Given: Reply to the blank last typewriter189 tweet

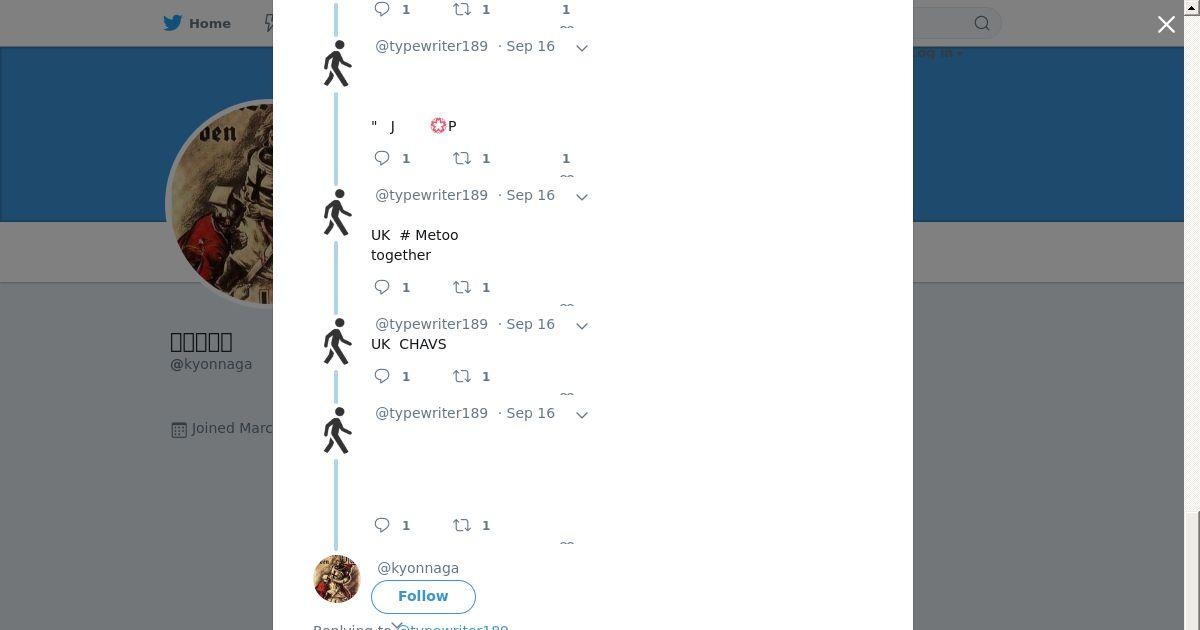Looking at the screenshot, I should click(x=382, y=525).
